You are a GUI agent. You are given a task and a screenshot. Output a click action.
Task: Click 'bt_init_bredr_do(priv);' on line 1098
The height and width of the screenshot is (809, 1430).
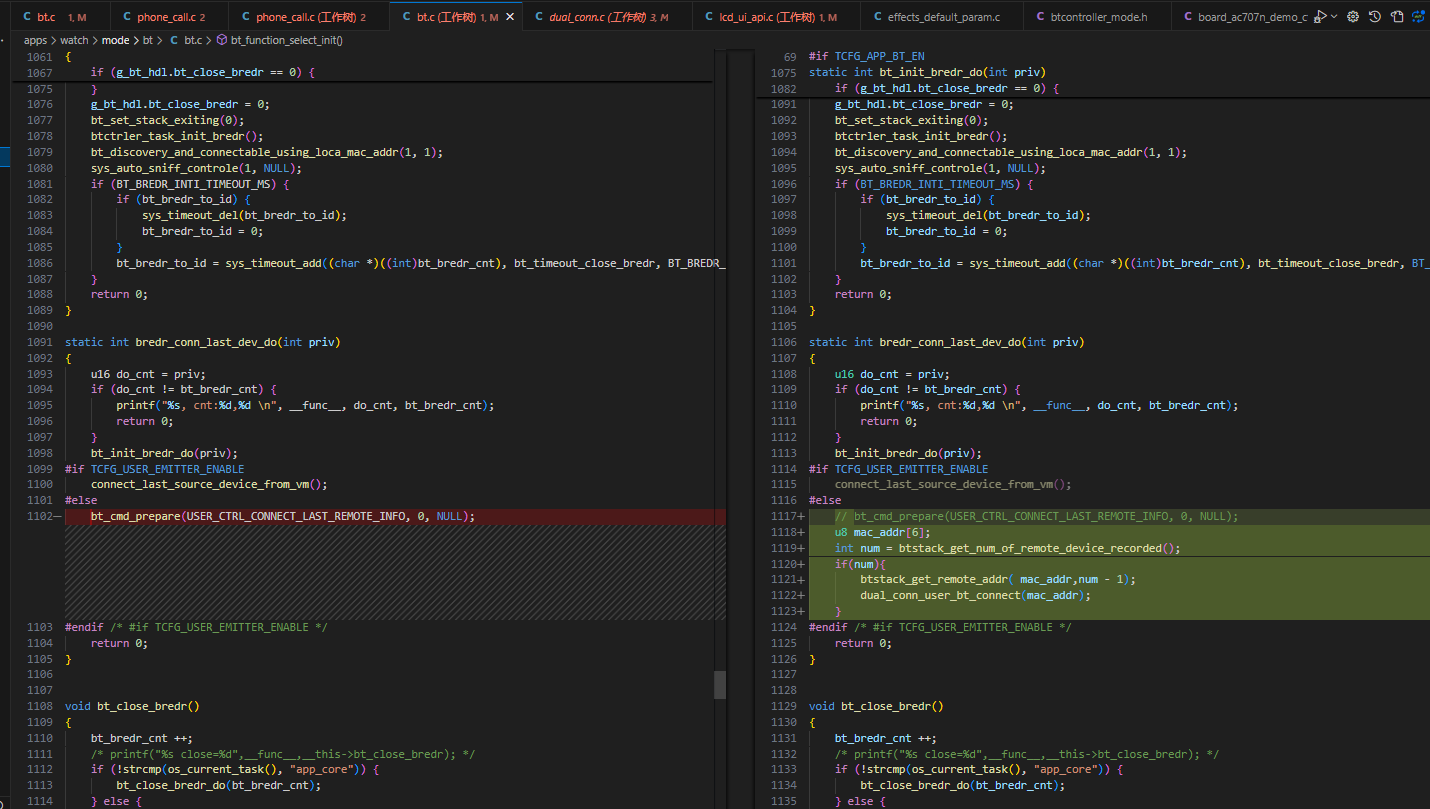(x=163, y=453)
